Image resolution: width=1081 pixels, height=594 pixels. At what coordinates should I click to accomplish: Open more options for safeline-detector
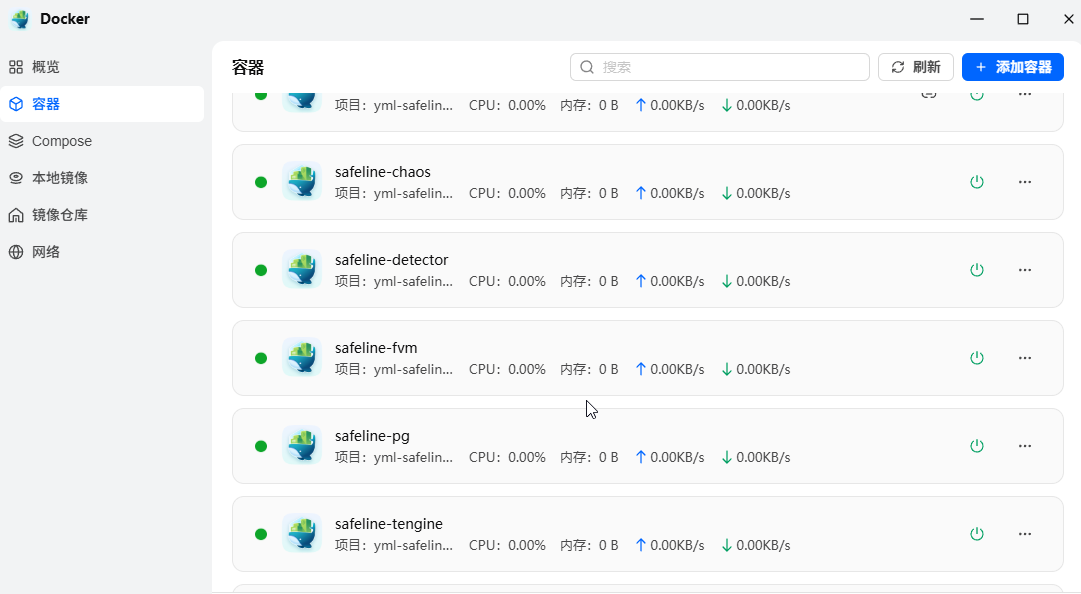(1025, 270)
